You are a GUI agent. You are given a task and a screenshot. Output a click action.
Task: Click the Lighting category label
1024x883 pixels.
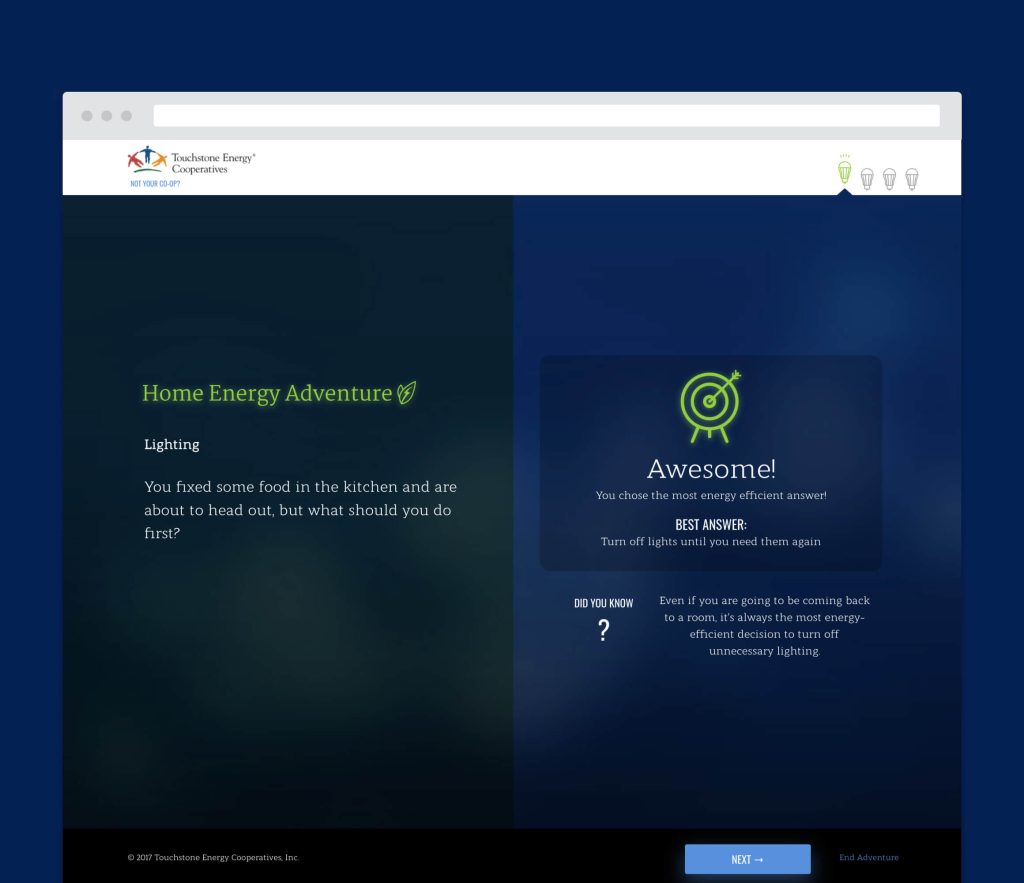(172, 444)
